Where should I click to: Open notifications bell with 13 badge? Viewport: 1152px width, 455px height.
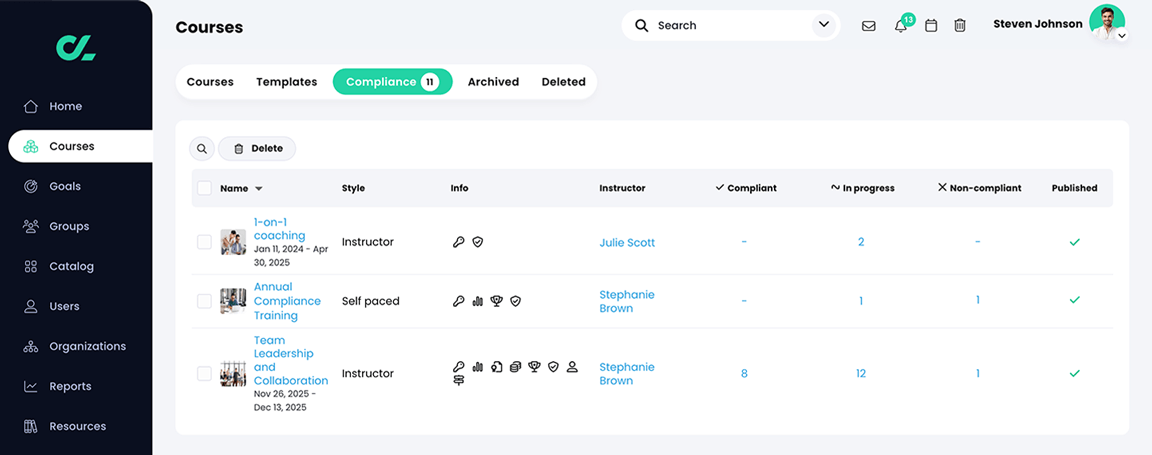point(901,26)
